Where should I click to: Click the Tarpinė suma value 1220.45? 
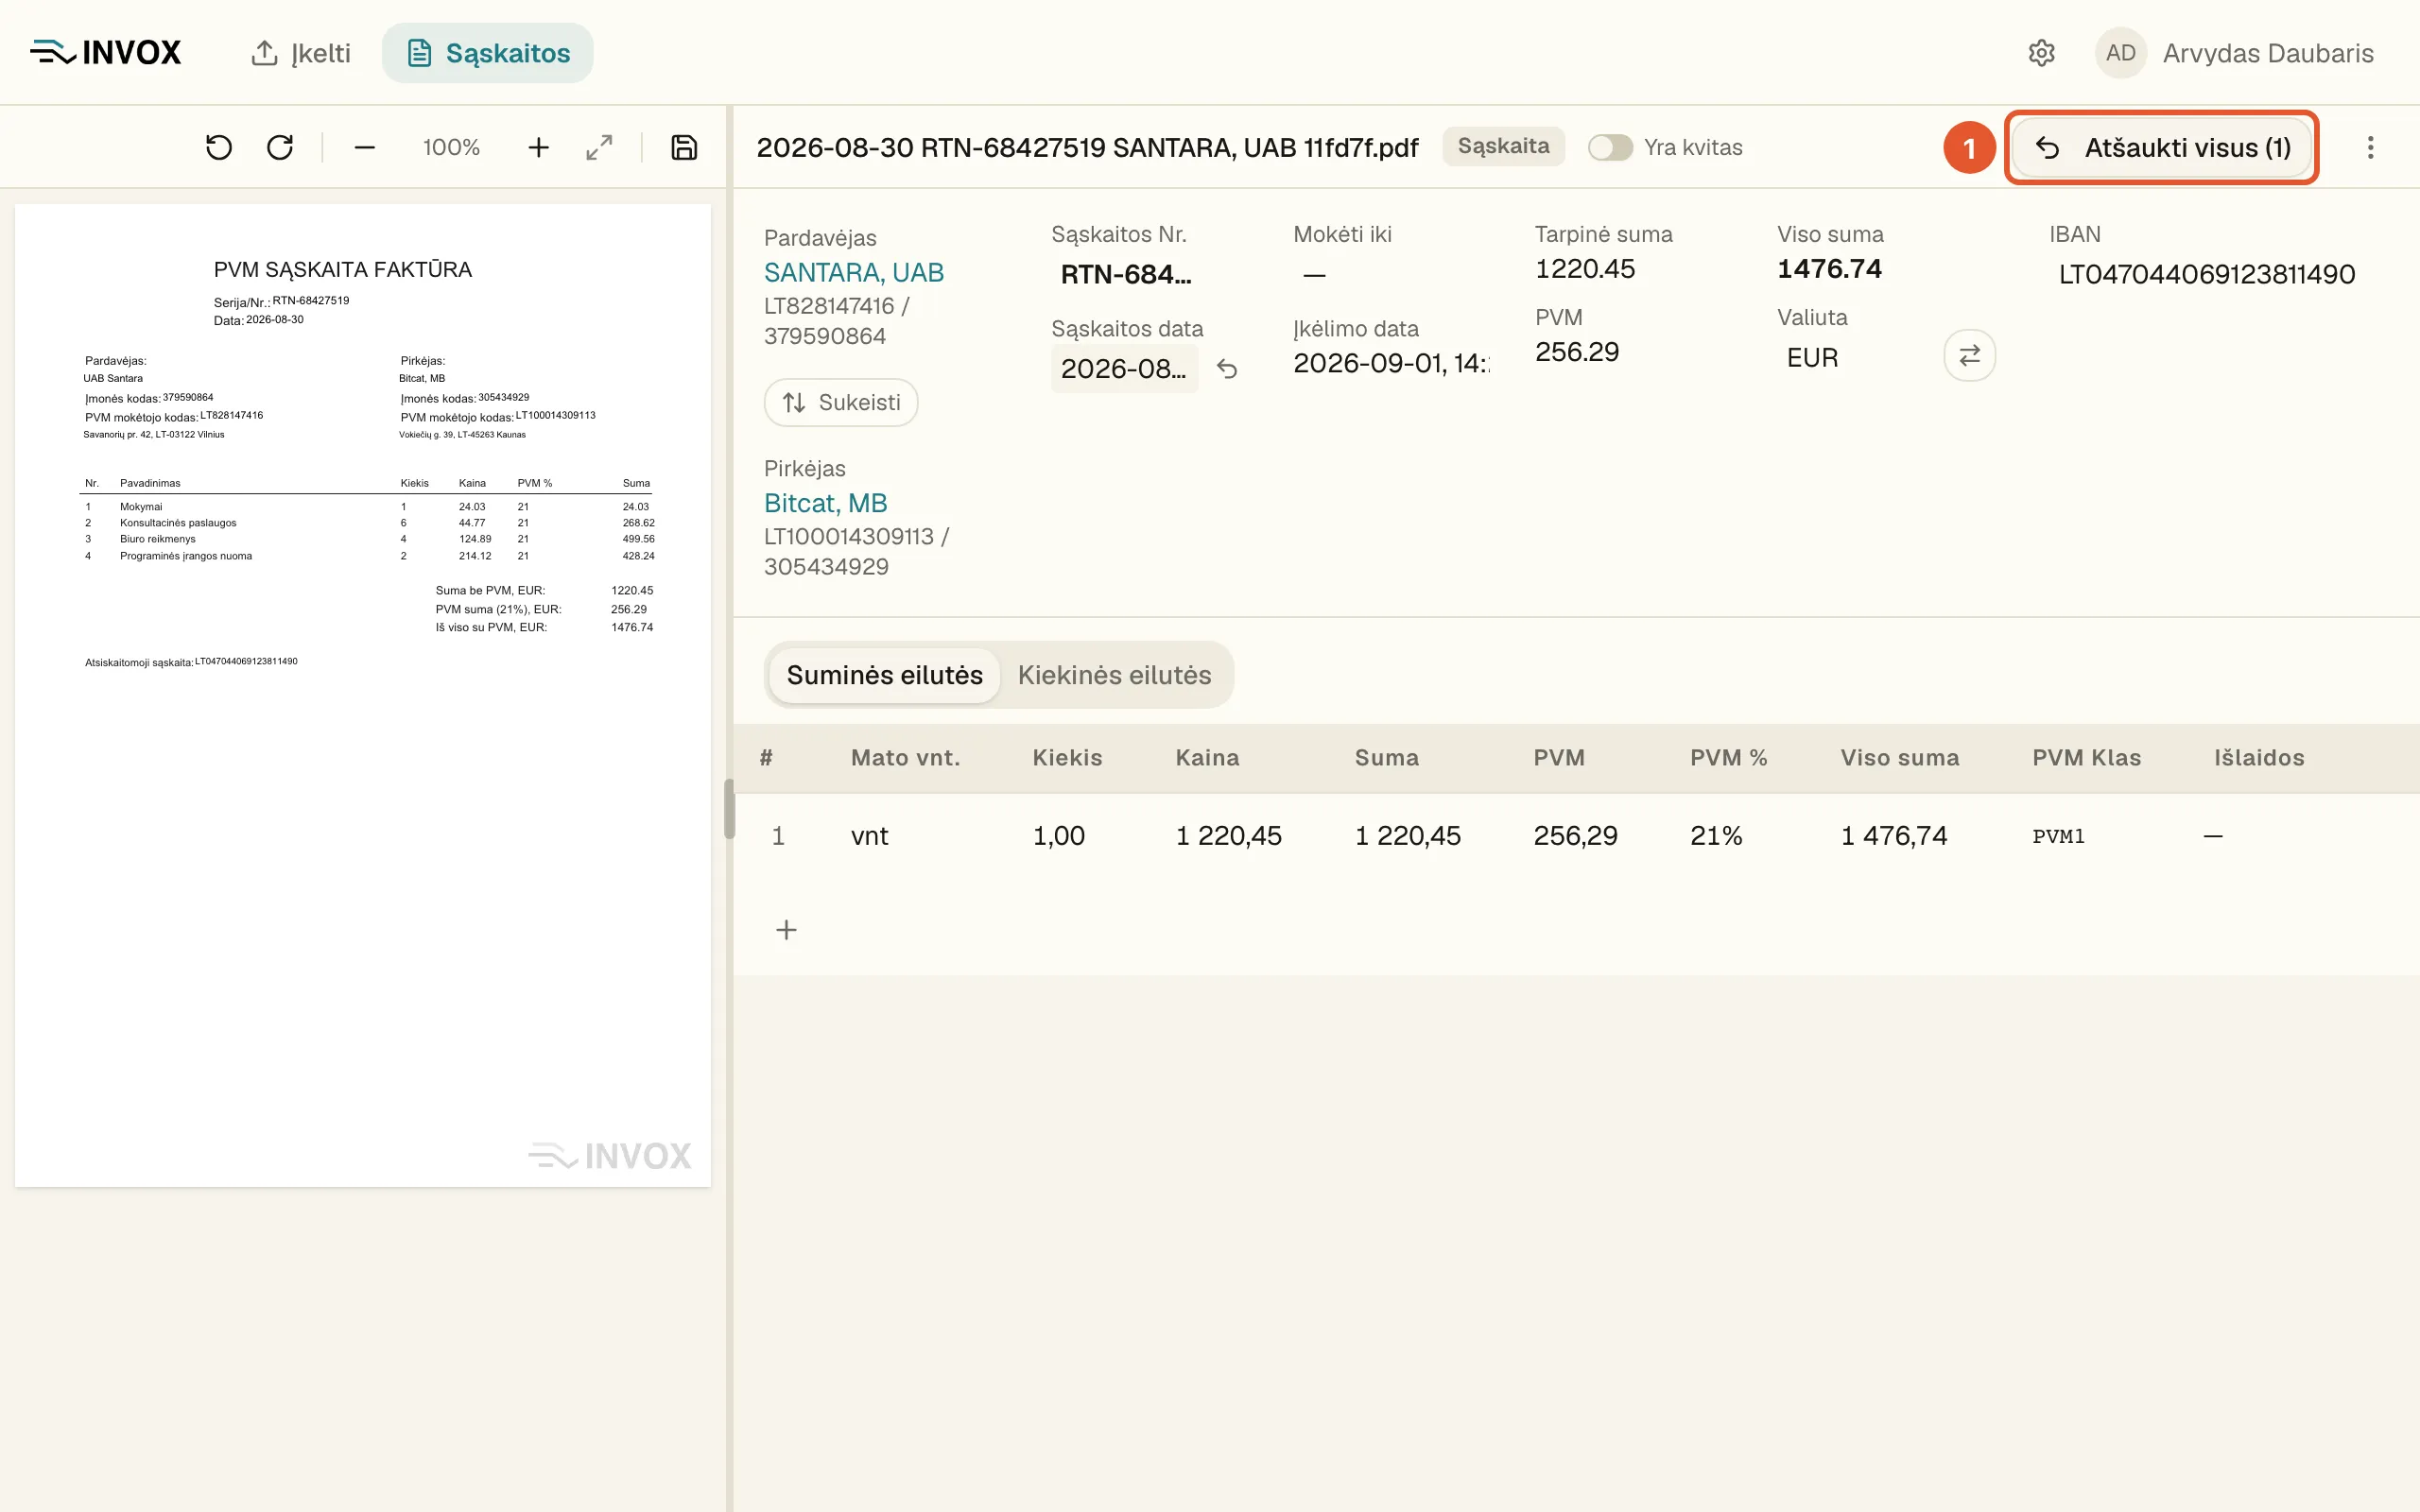coord(1585,269)
